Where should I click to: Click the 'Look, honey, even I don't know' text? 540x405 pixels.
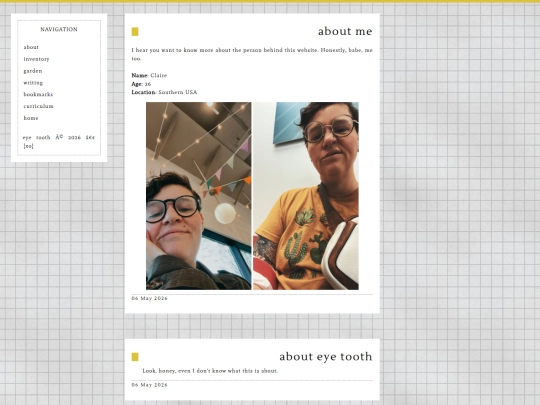pyautogui.click(x=210, y=371)
